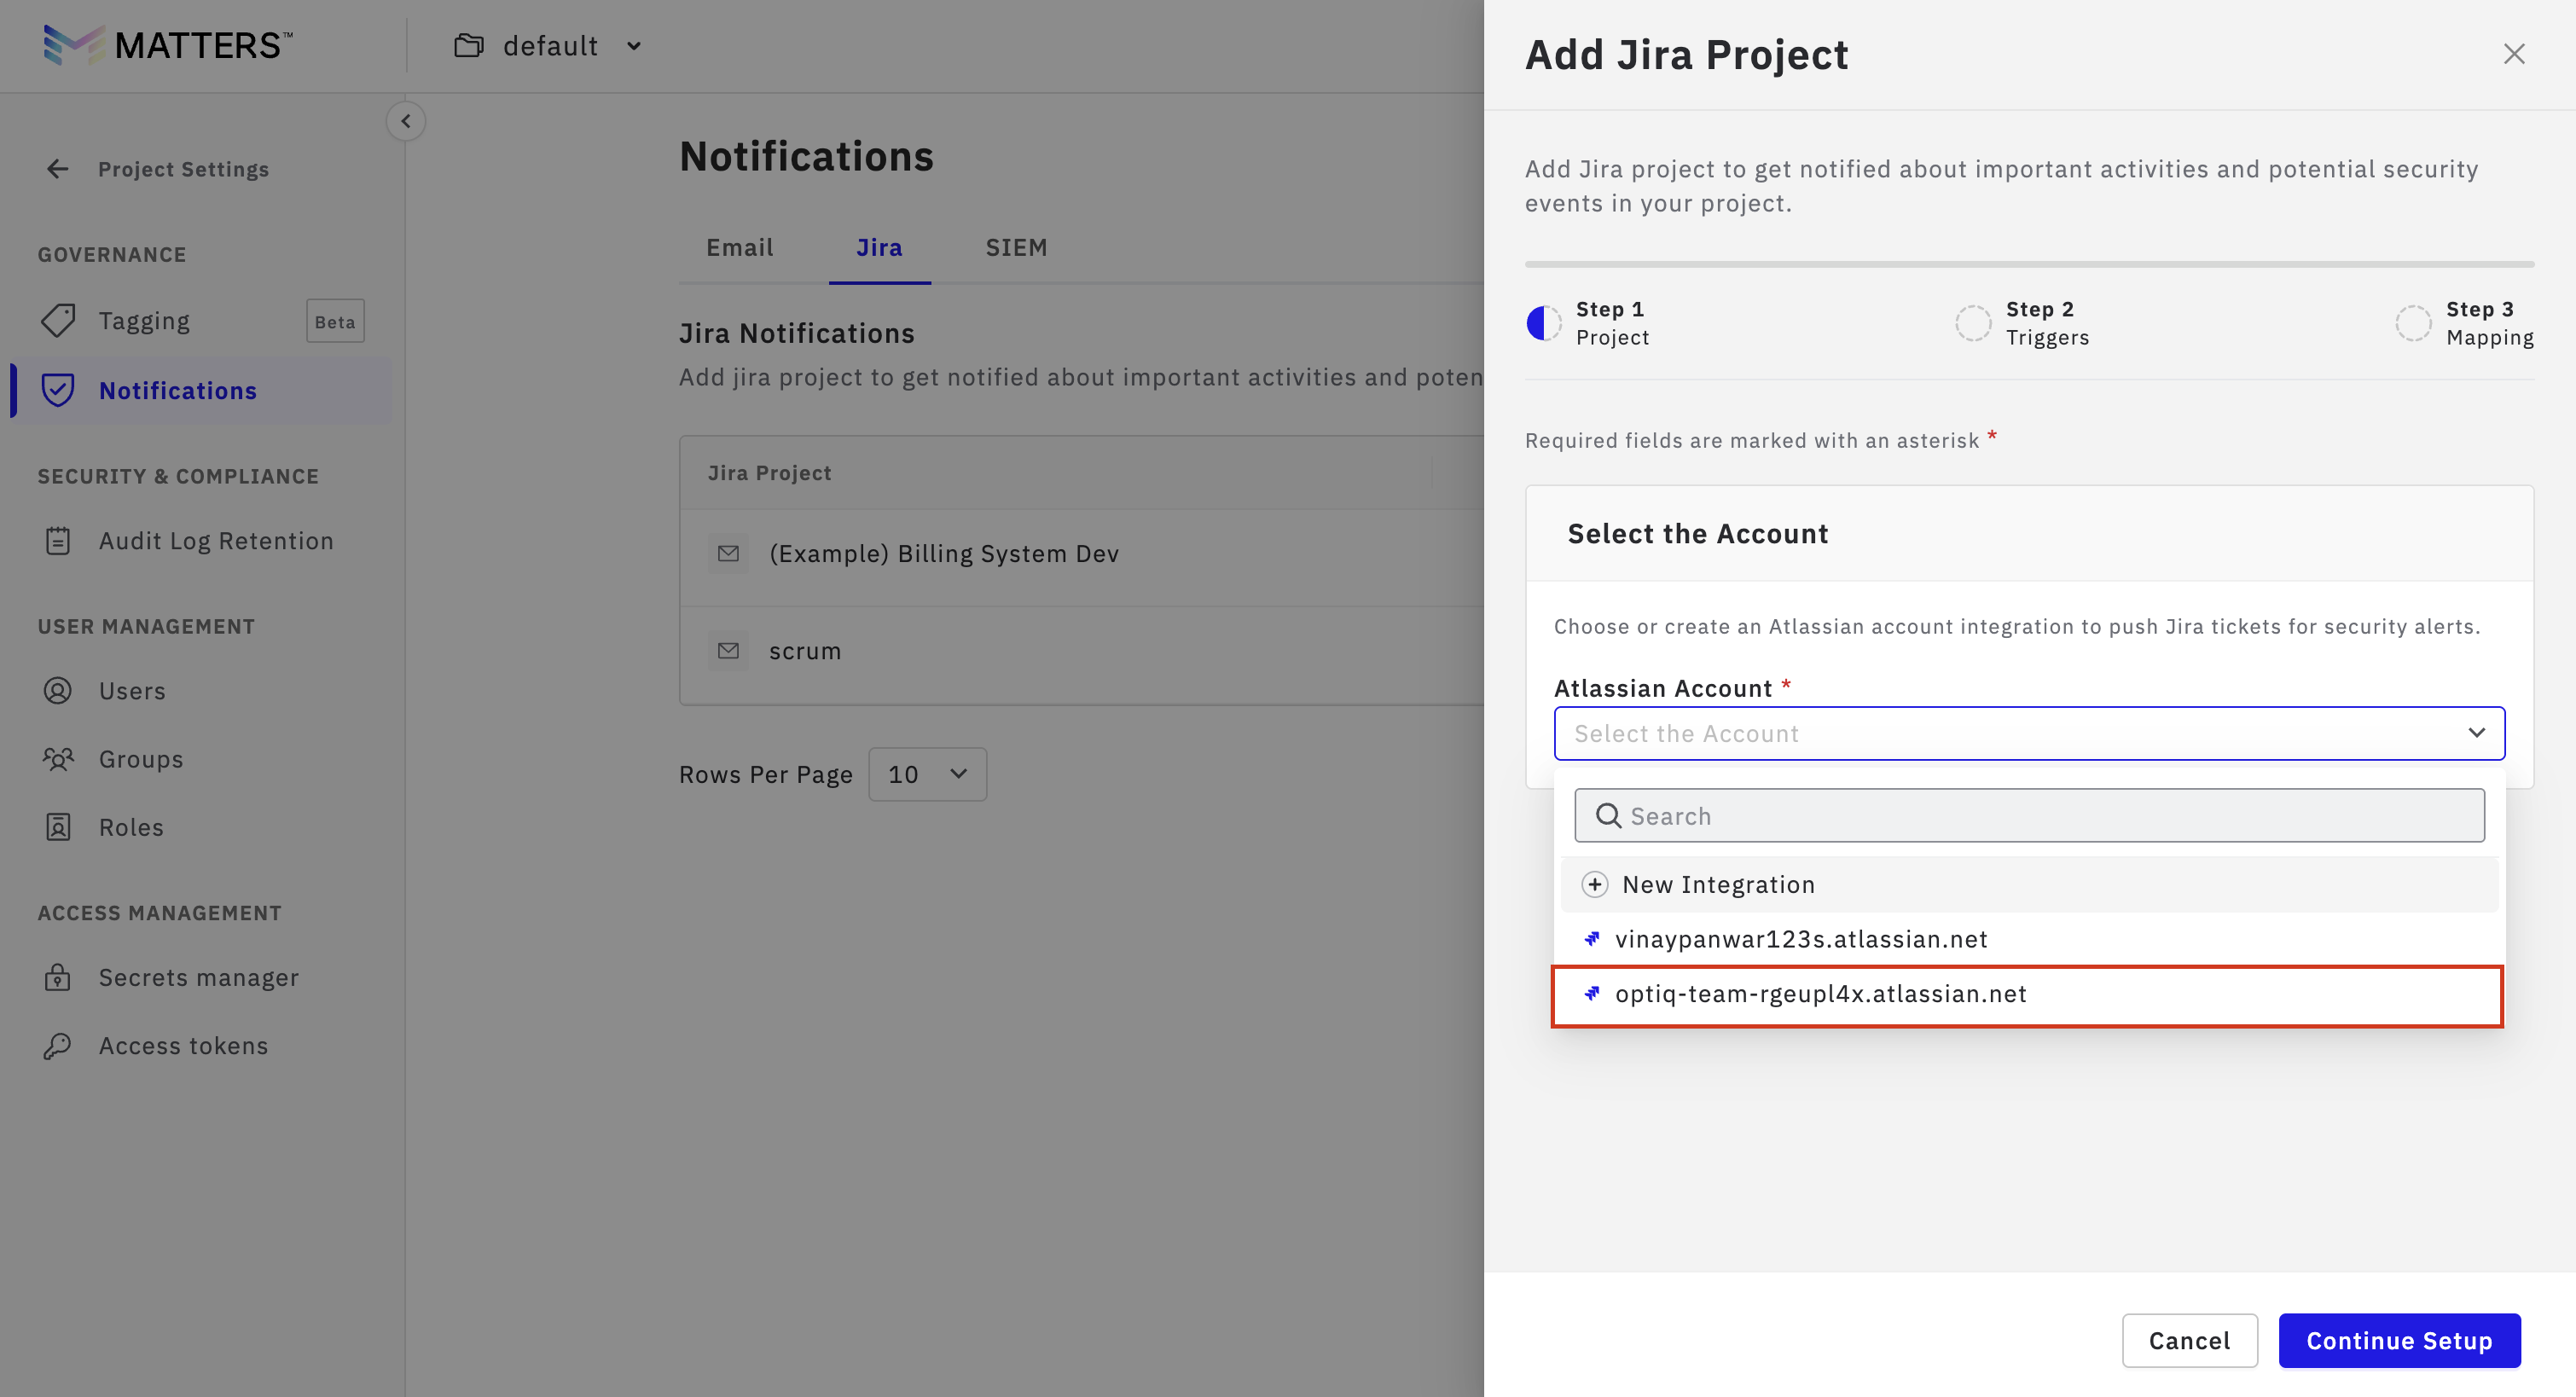The width and height of the screenshot is (2576, 1397).
Task: Click the Audit Log Retention clipboard icon
Action: 58,541
